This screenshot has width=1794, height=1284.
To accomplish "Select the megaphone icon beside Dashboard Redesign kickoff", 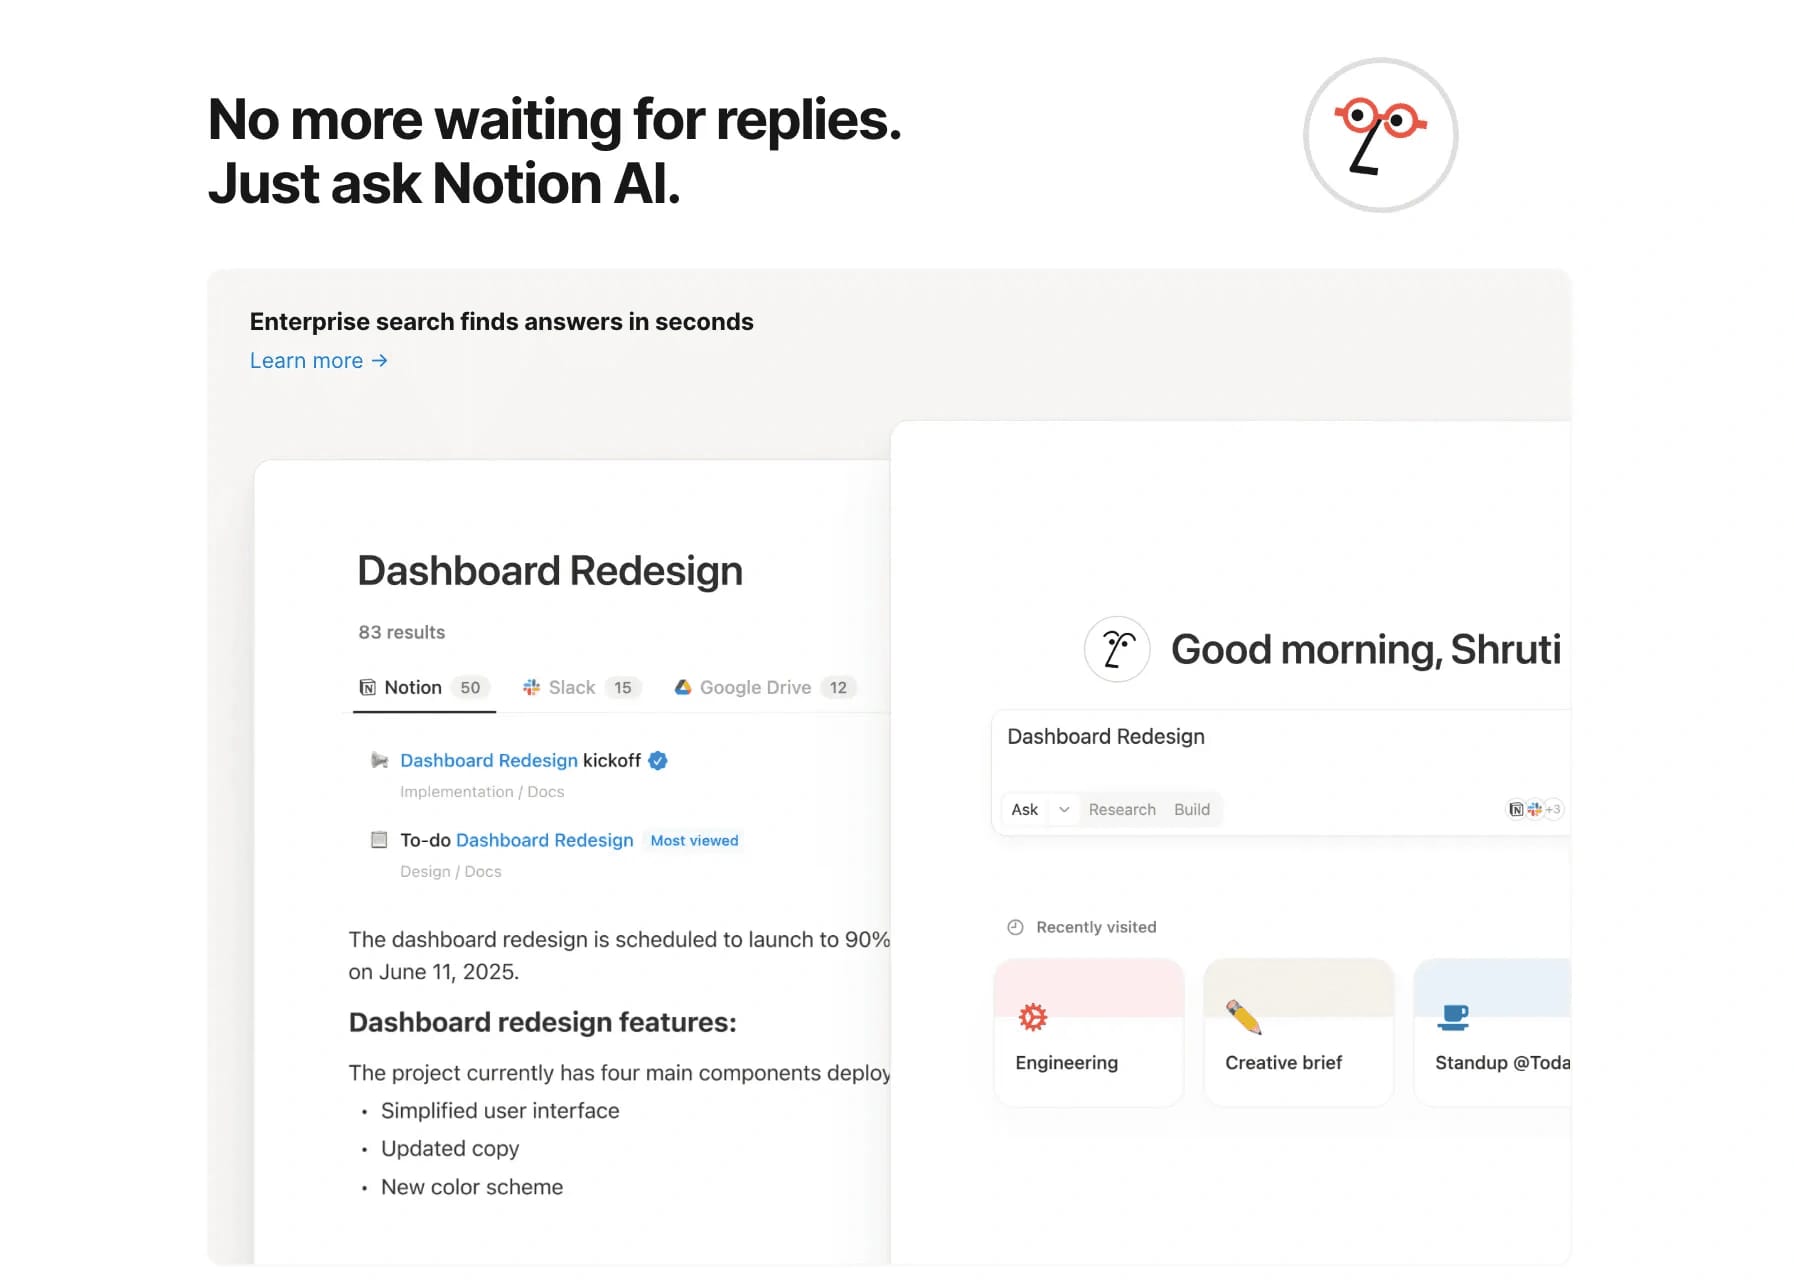I will point(378,760).
